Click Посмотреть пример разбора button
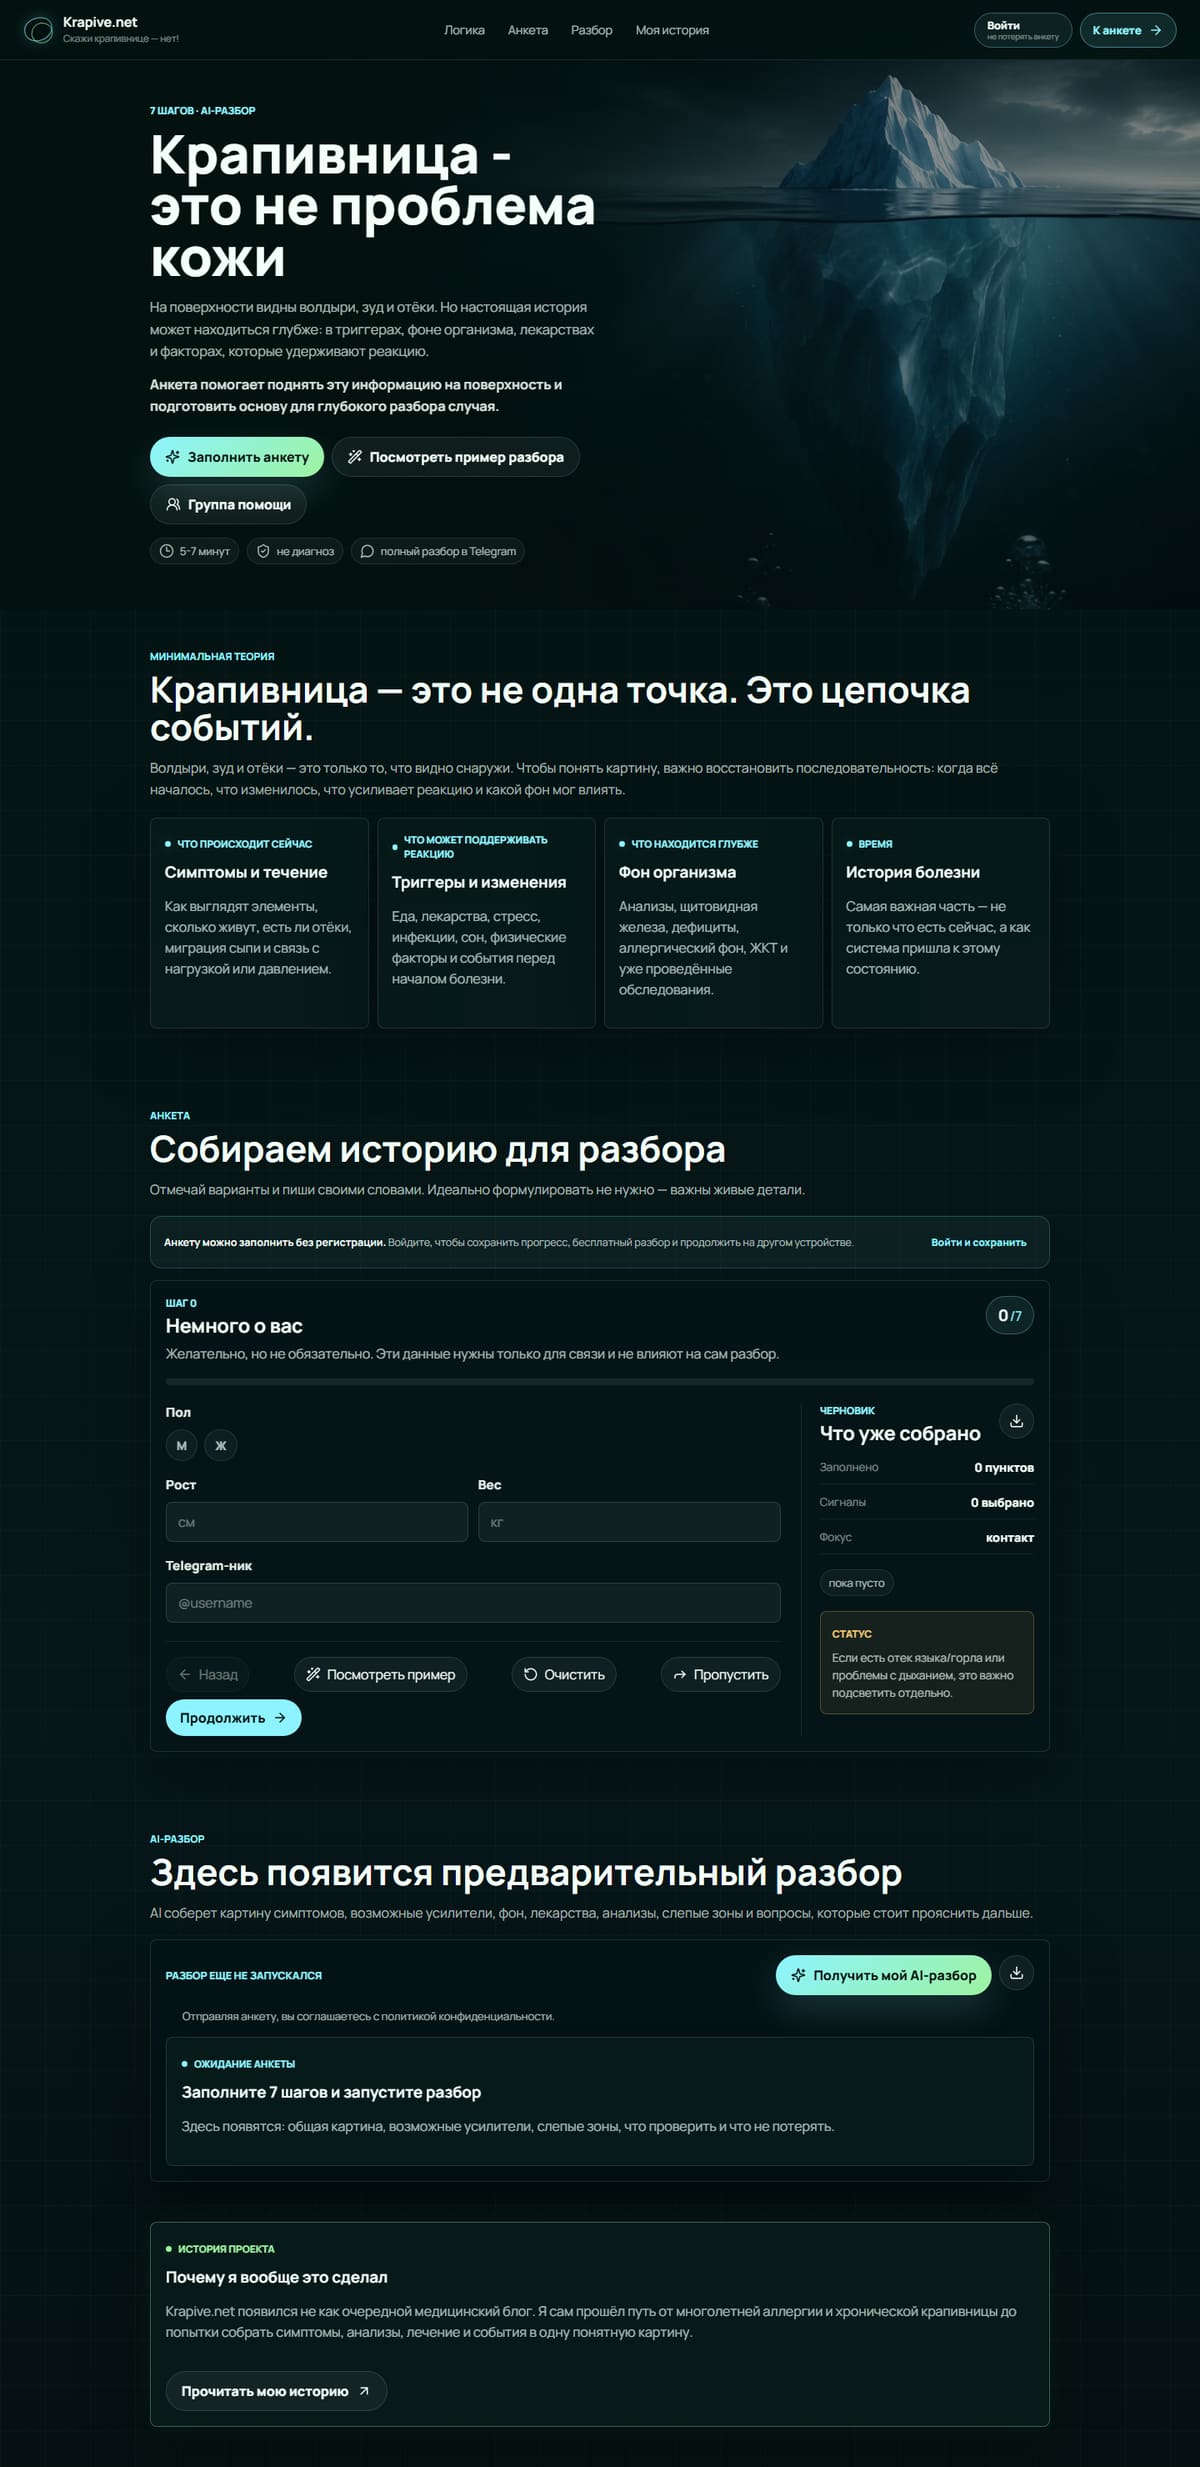This screenshot has height=2467, width=1200. [455, 457]
